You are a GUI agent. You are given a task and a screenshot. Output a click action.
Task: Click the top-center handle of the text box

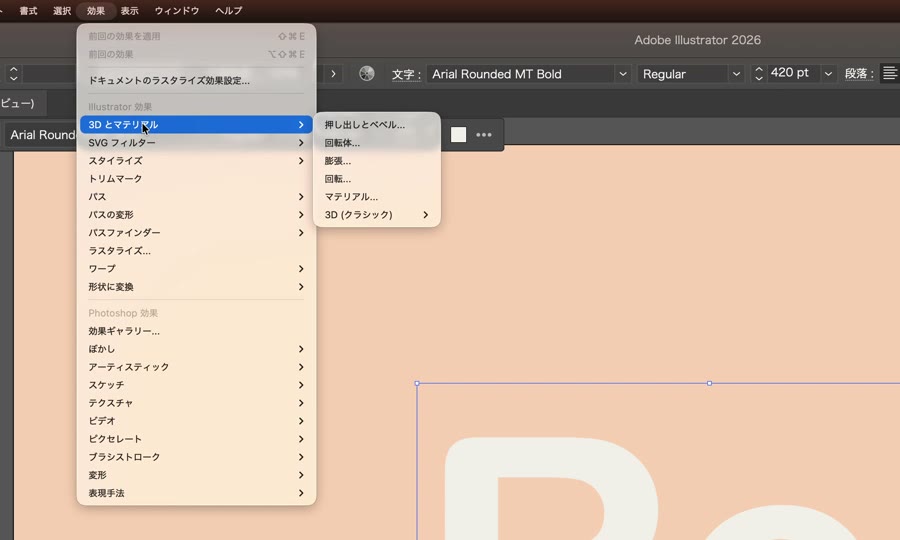[x=709, y=383]
